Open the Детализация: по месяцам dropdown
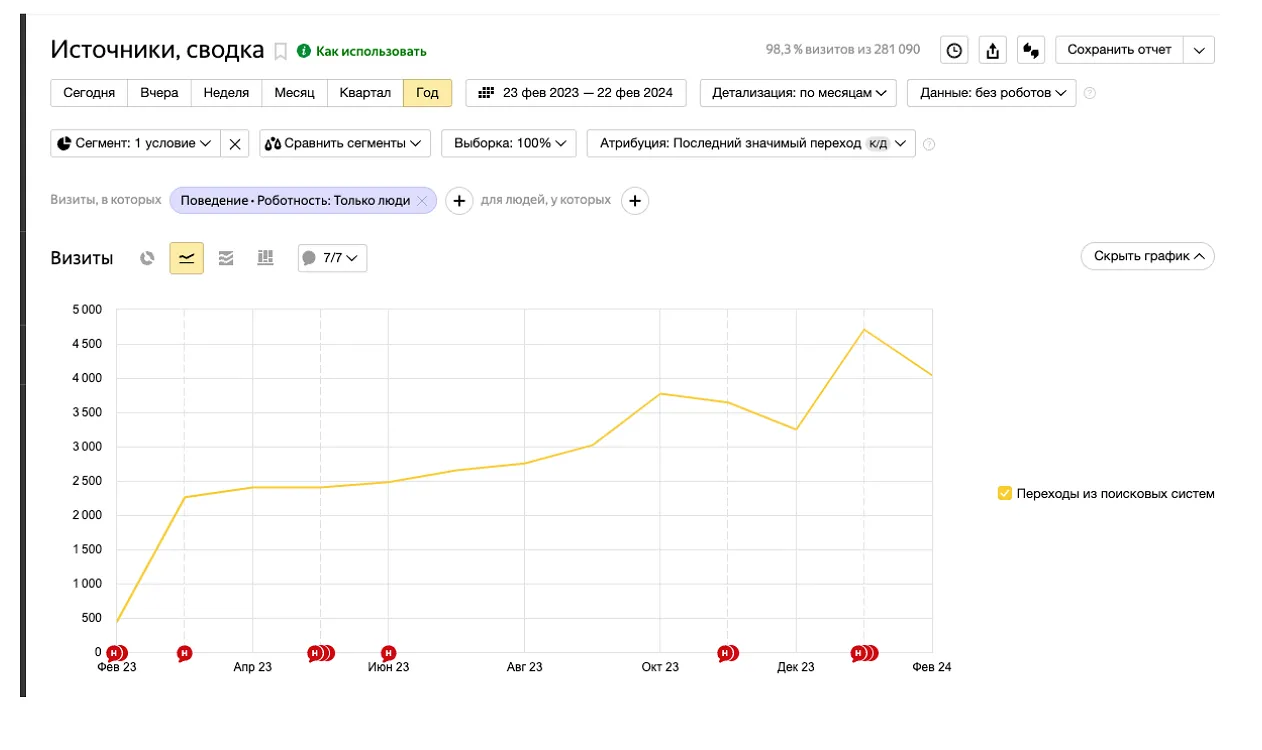This screenshot has width=1262, height=750. pos(798,93)
